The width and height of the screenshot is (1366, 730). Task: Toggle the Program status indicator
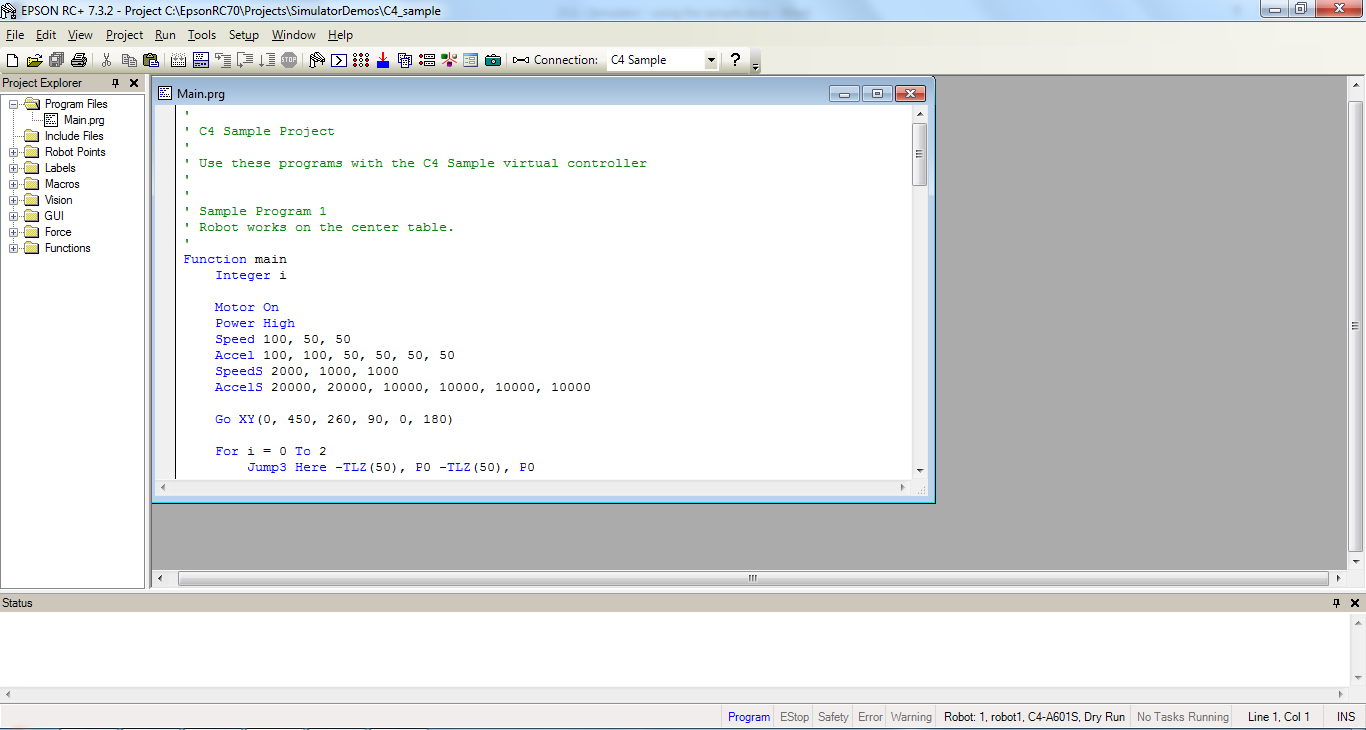748,716
